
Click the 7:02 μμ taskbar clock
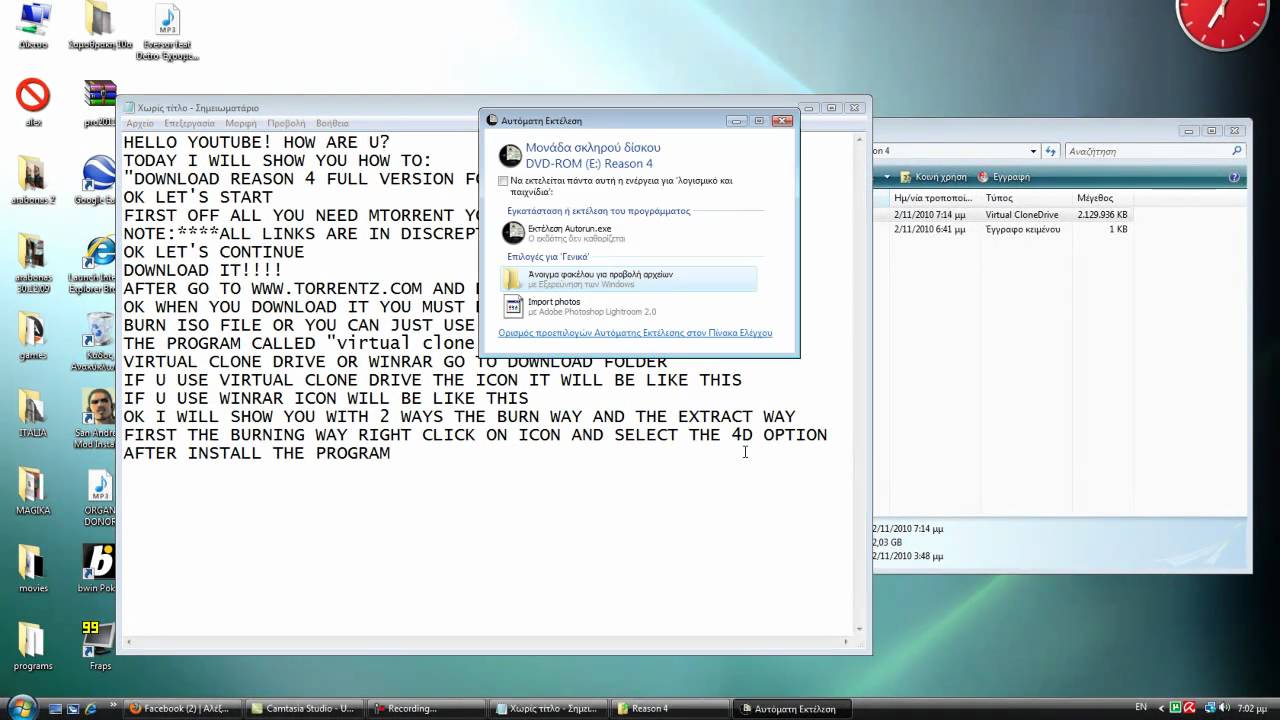coord(1251,707)
